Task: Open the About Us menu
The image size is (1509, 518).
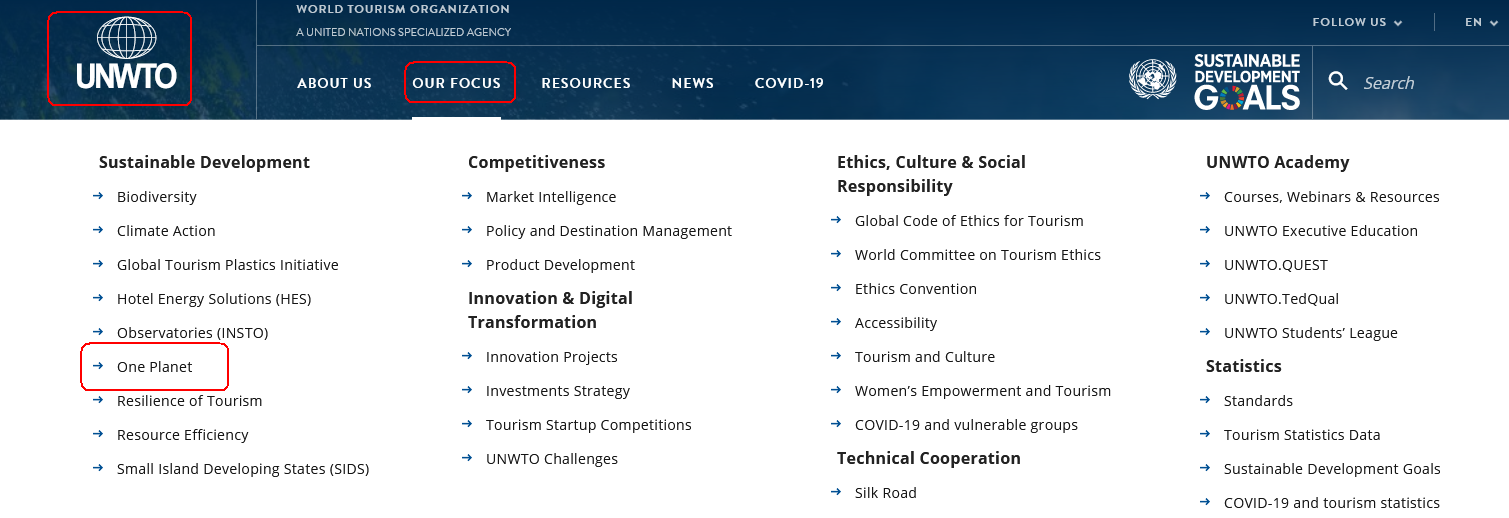Action: [x=334, y=83]
